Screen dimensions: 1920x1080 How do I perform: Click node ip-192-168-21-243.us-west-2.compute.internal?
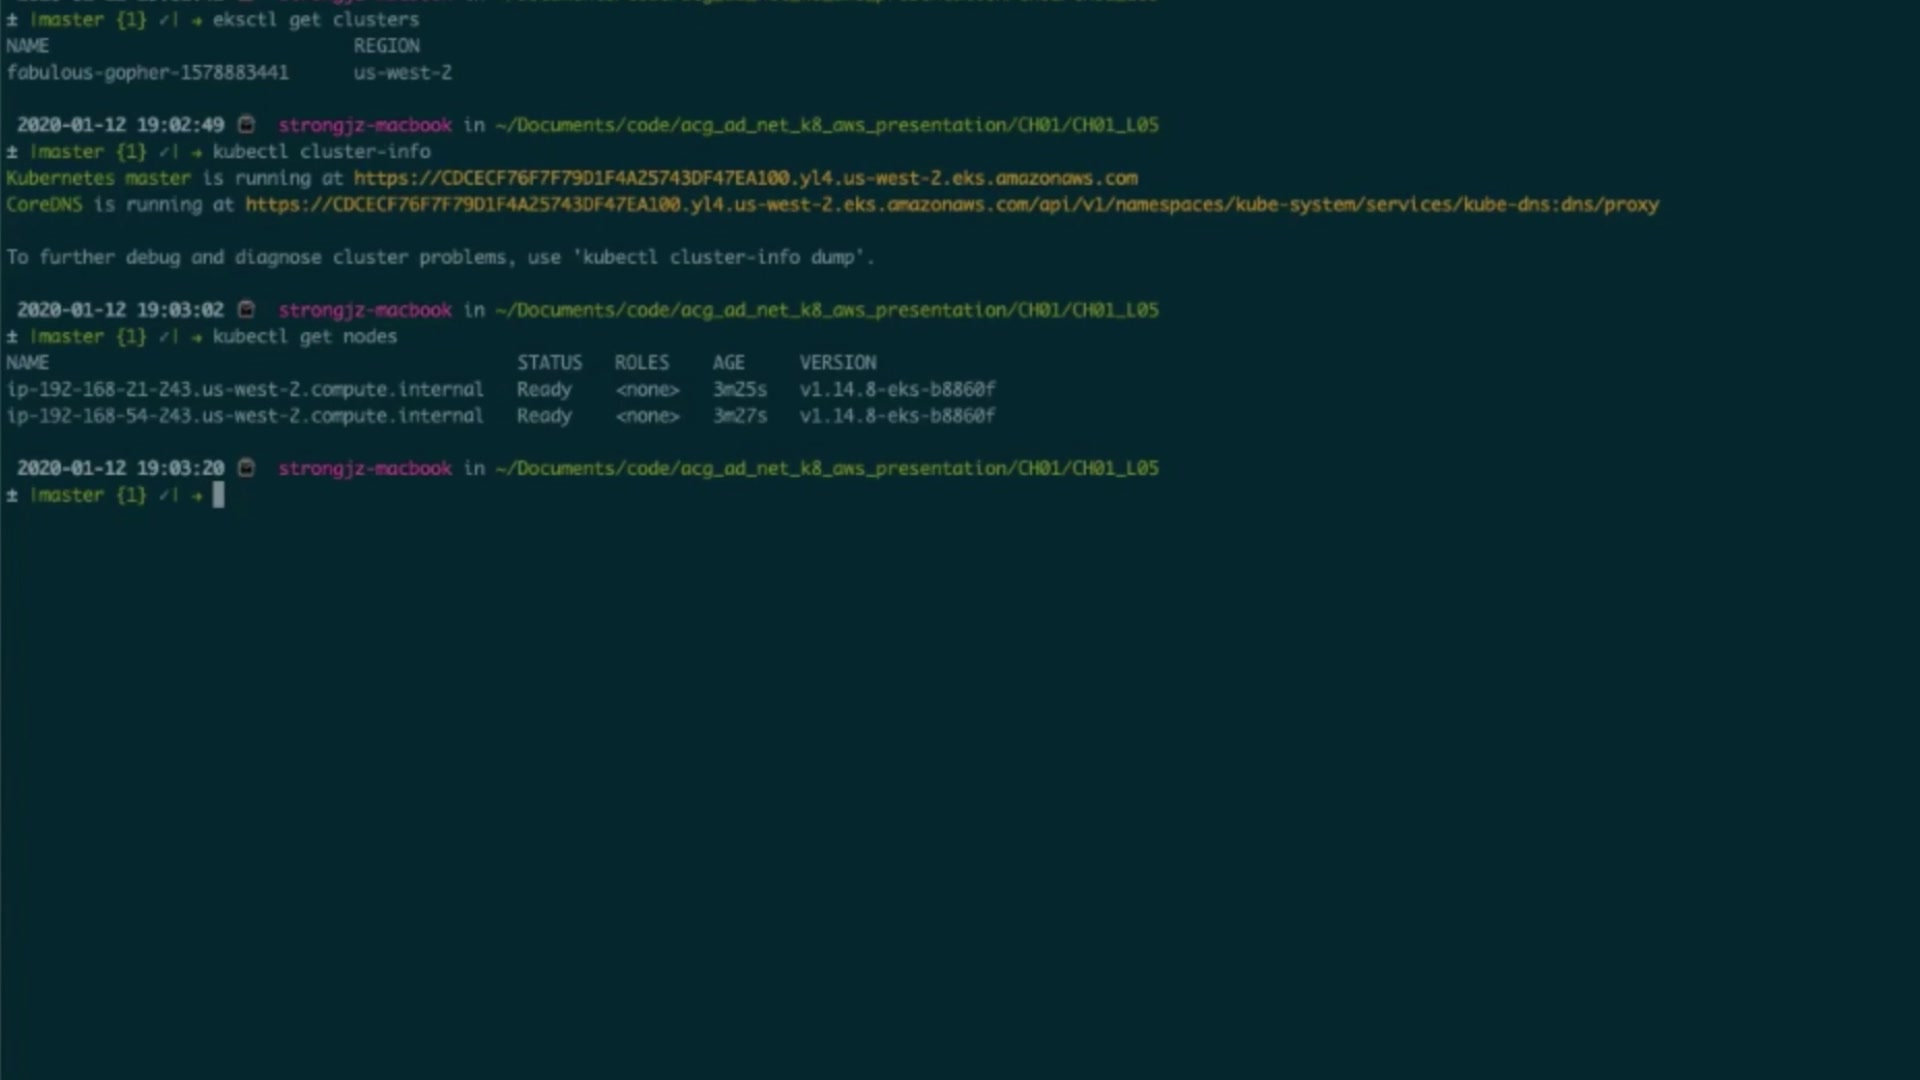tap(244, 389)
